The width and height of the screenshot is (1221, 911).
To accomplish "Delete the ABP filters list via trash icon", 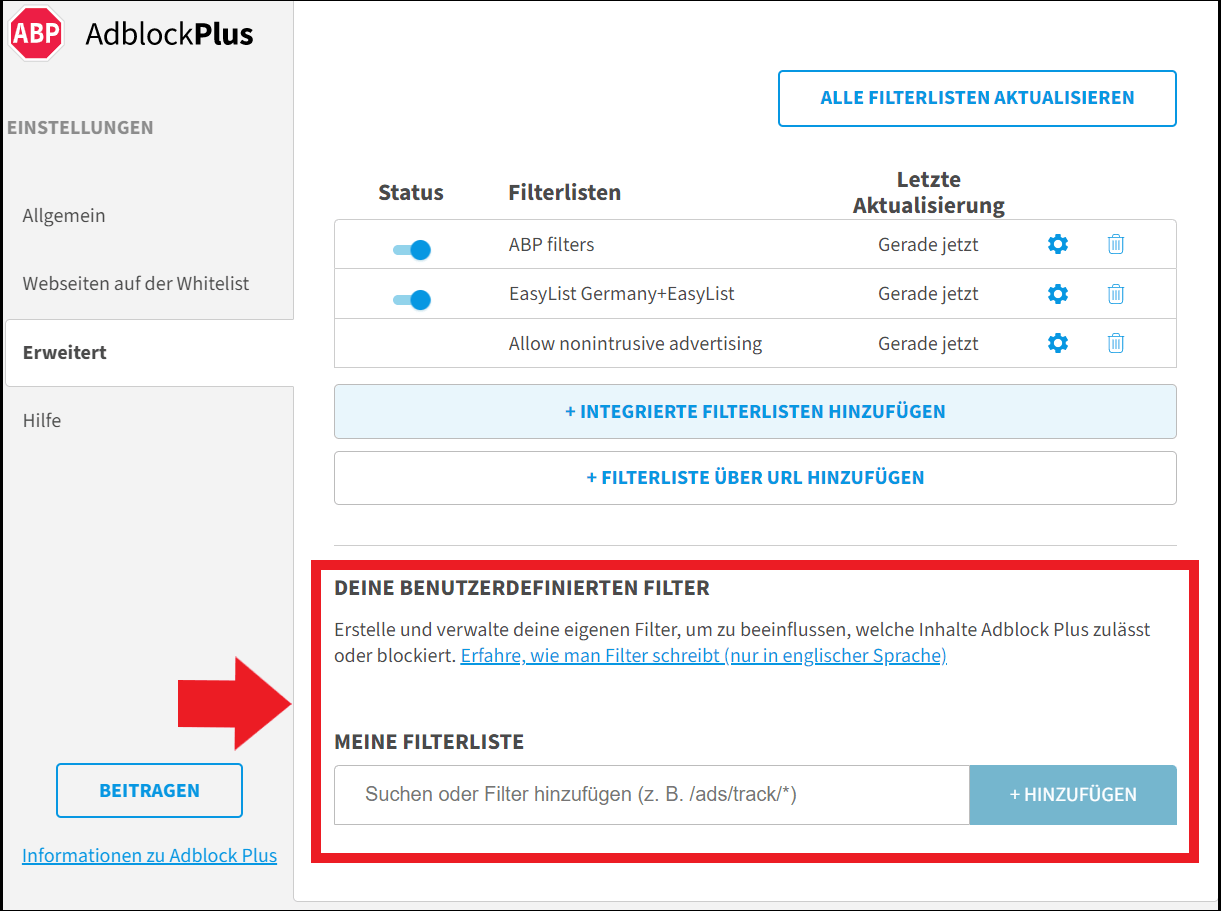I will point(1116,244).
